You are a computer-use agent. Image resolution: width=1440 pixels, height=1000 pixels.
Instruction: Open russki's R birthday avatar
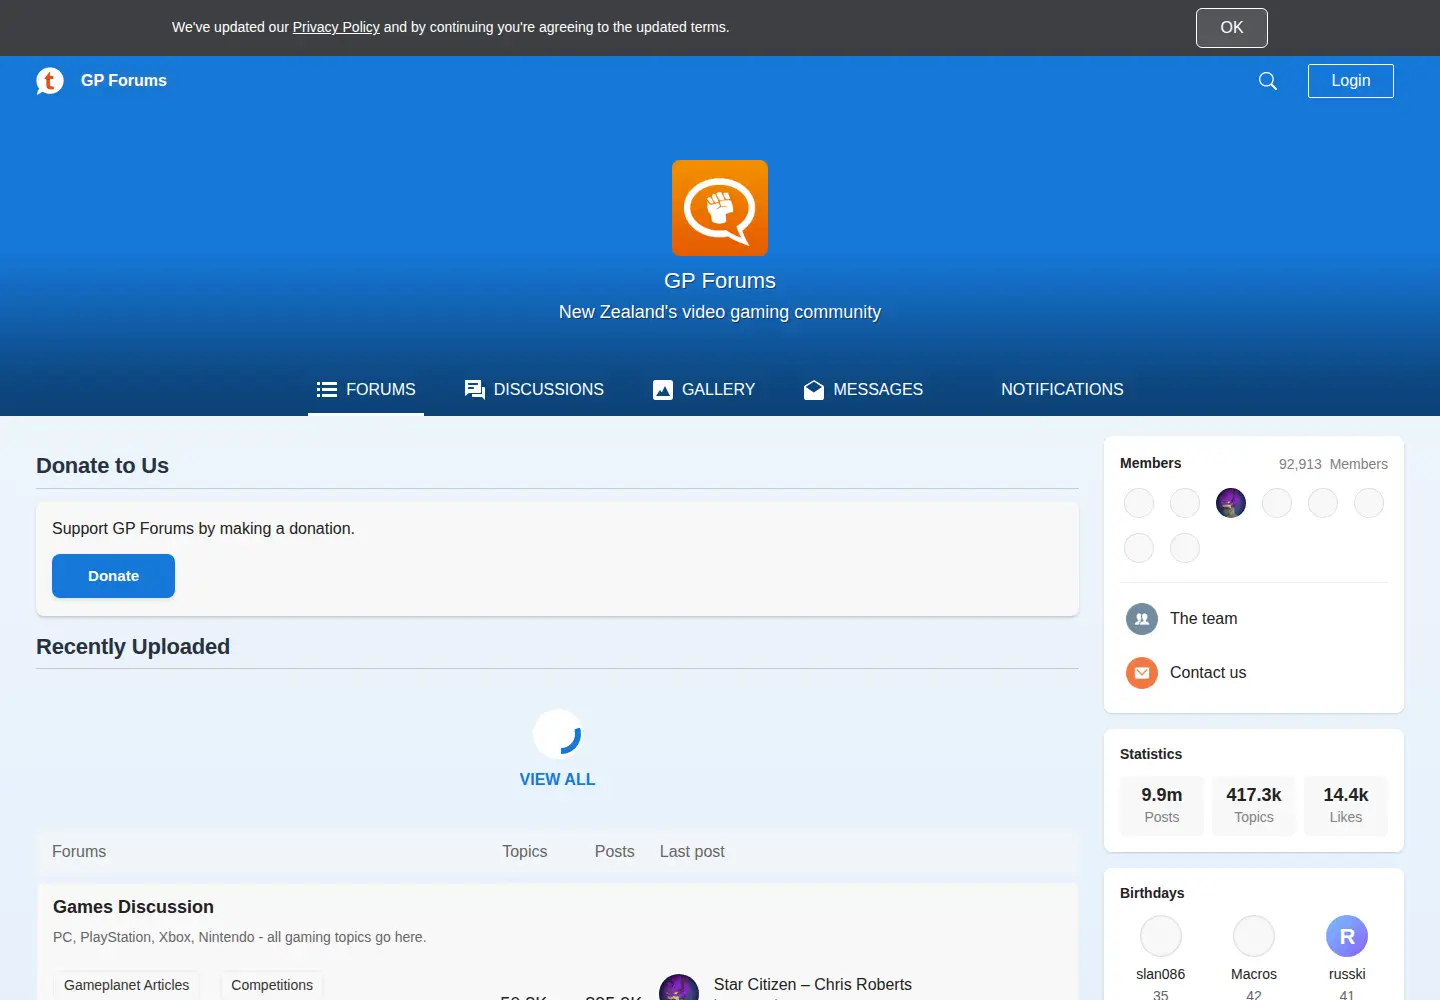(x=1347, y=937)
